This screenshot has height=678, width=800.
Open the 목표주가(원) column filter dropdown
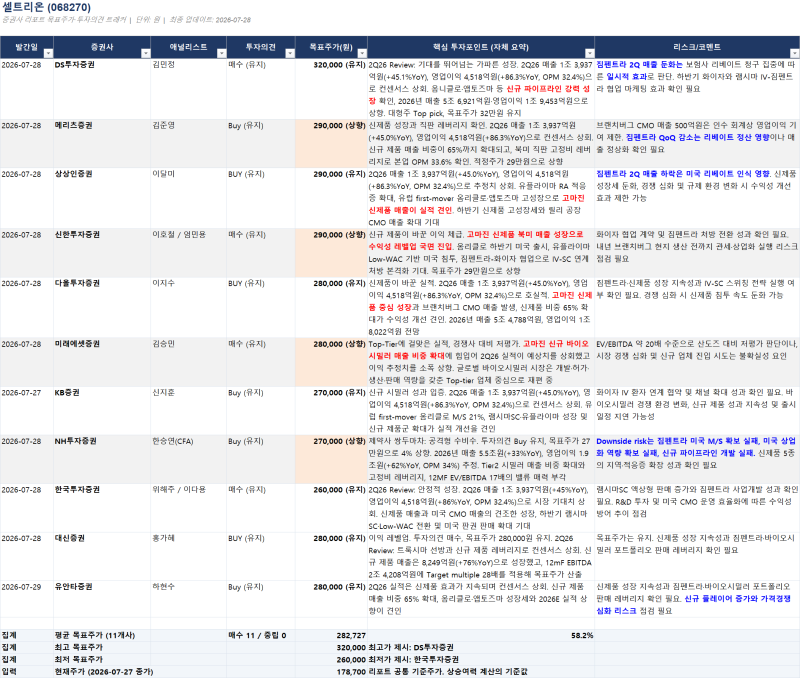[x=362, y=53]
